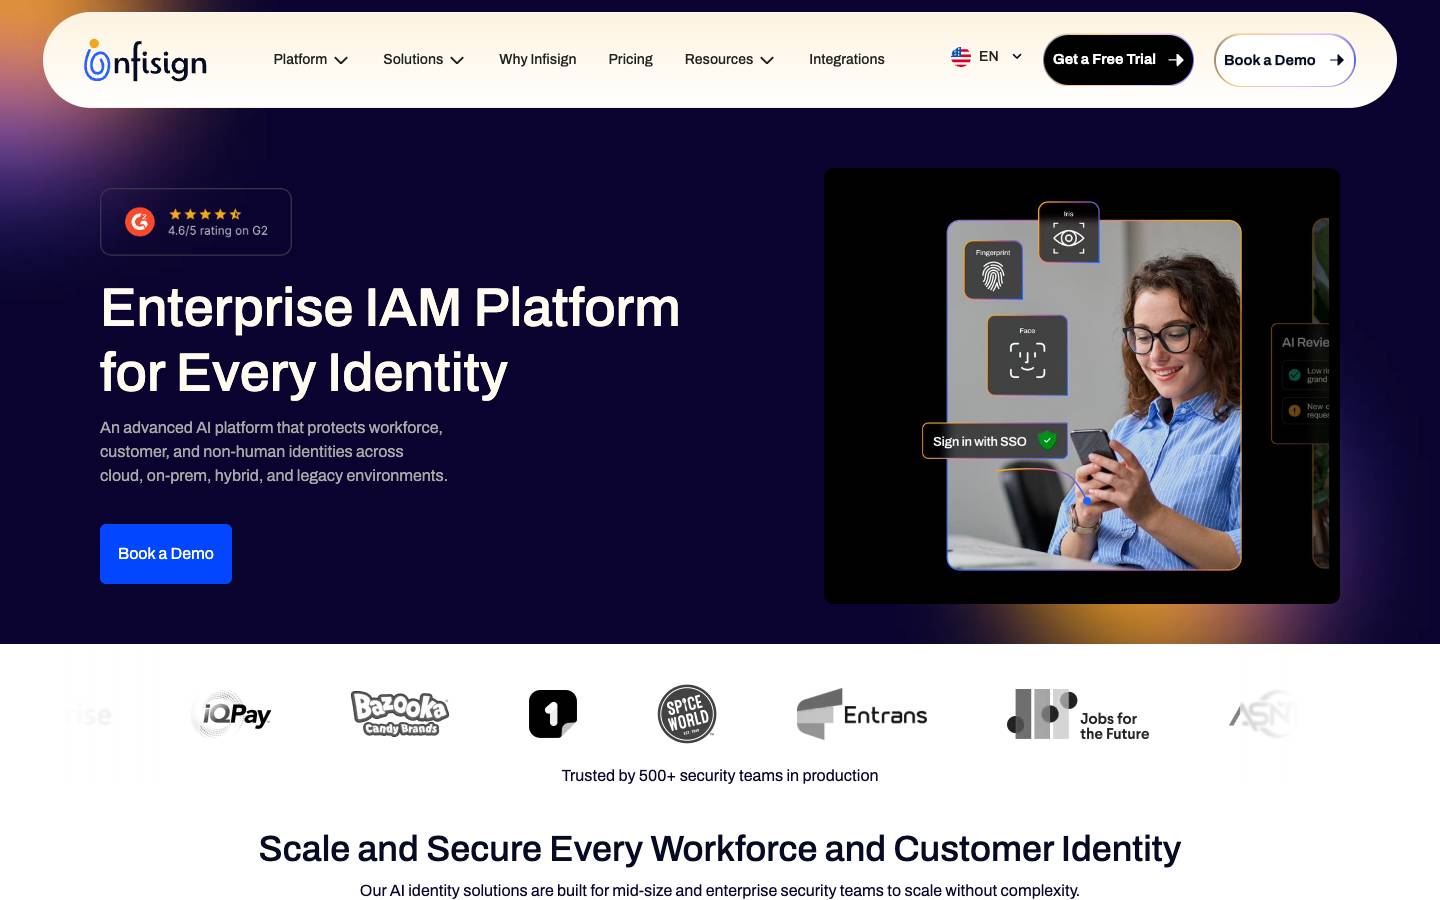Expand the Resources menu chevron
The width and height of the screenshot is (1440, 900).
[x=767, y=60]
